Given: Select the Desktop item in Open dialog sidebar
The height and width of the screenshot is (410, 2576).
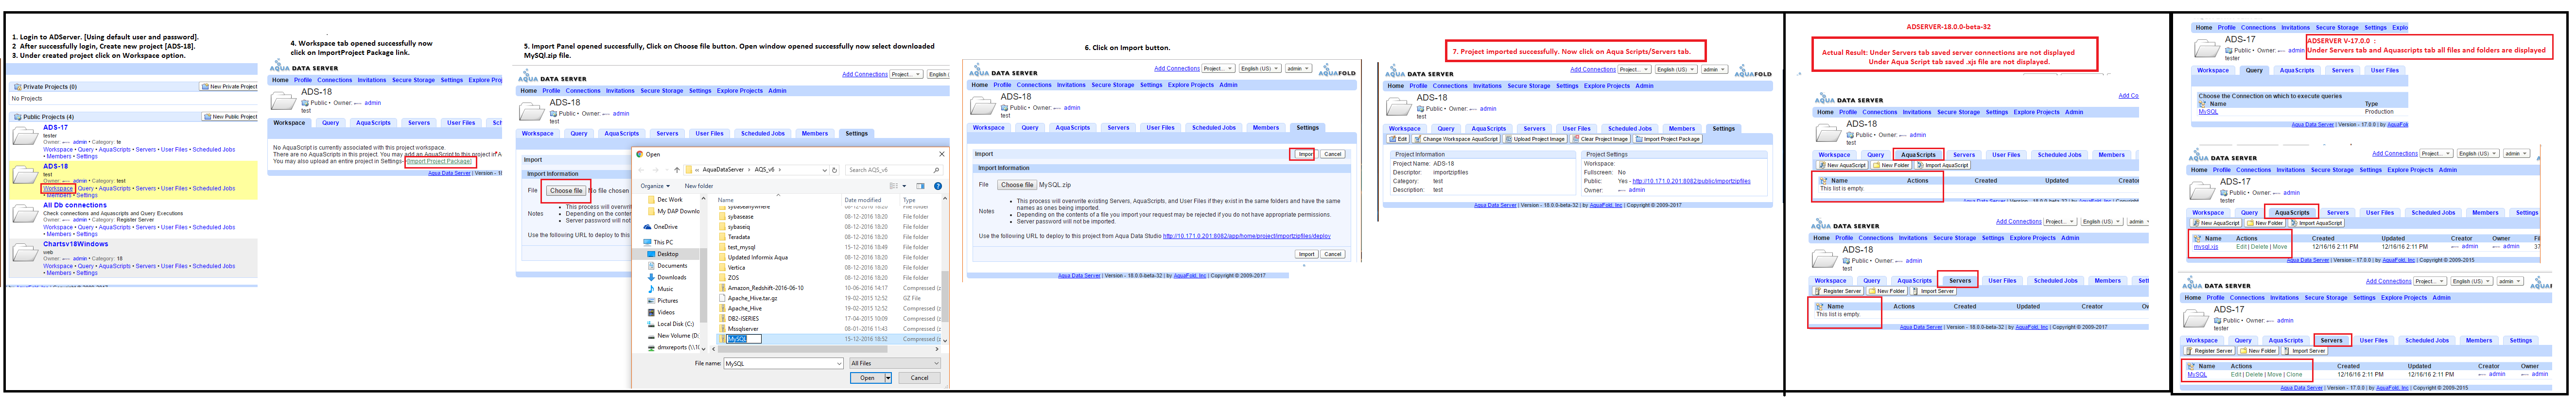Looking at the screenshot, I should pyautogui.click(x=668, y=254).
